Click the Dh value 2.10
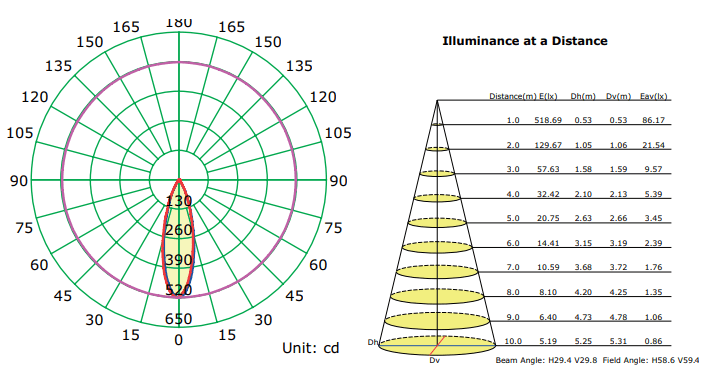The width and height of the screenshot is (718, 386). 583,194
